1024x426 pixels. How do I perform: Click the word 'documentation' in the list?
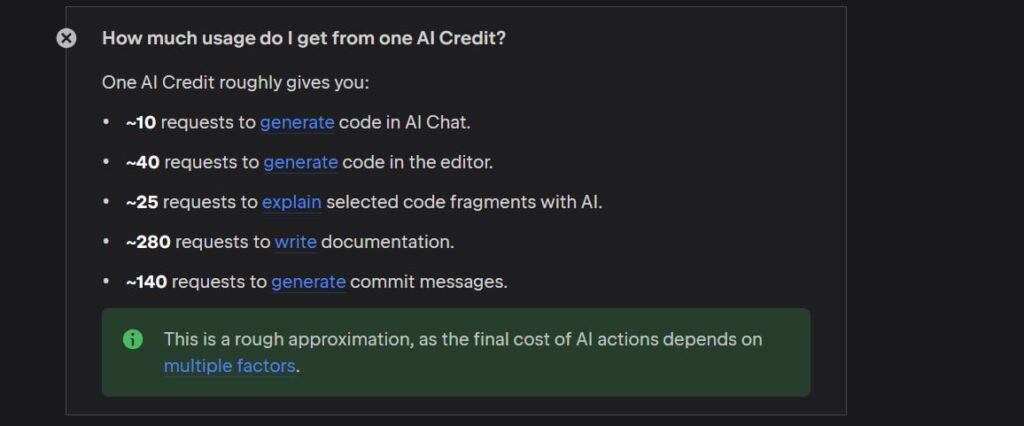click(x=387, y=242)
